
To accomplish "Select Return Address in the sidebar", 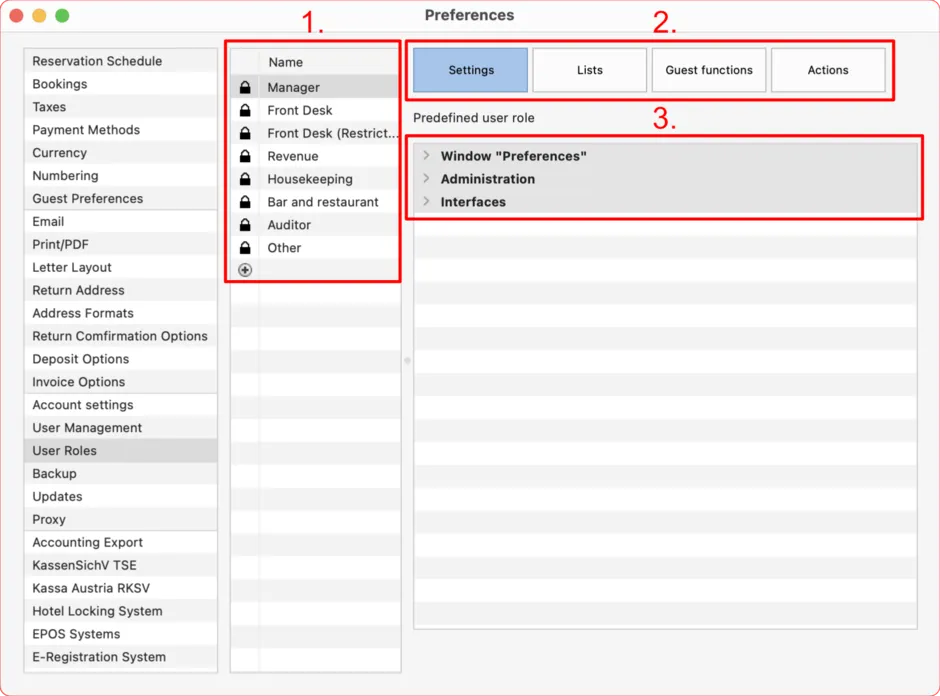I will pyautogui.click(x=120, y=290).
